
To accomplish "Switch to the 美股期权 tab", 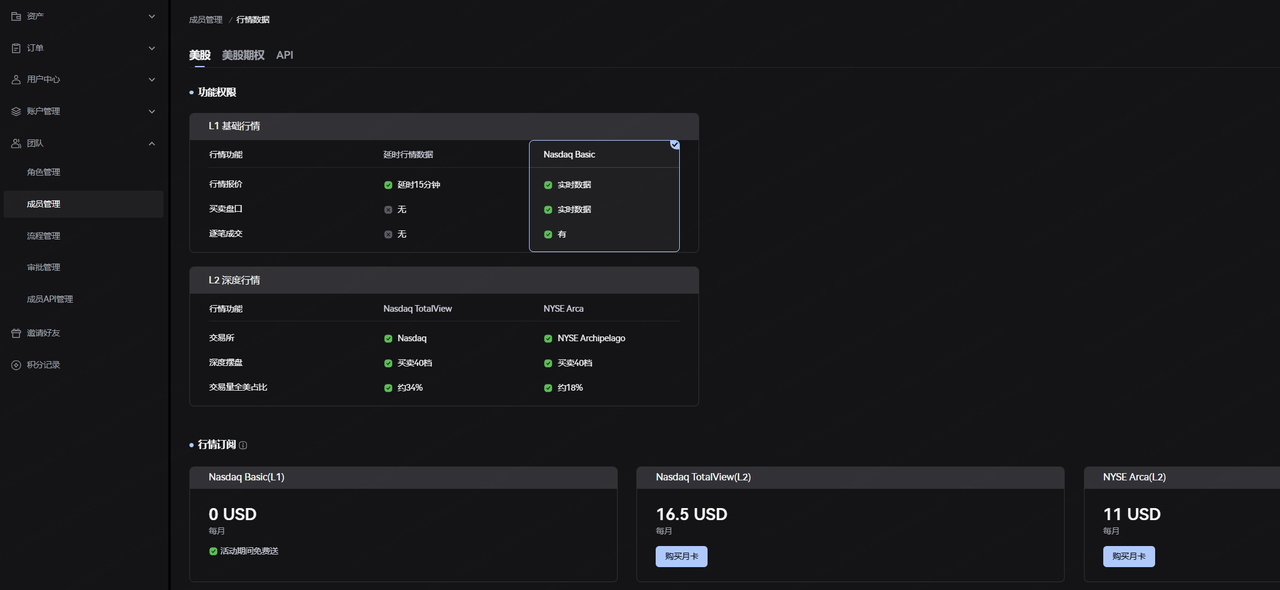I will pos(243,55).
